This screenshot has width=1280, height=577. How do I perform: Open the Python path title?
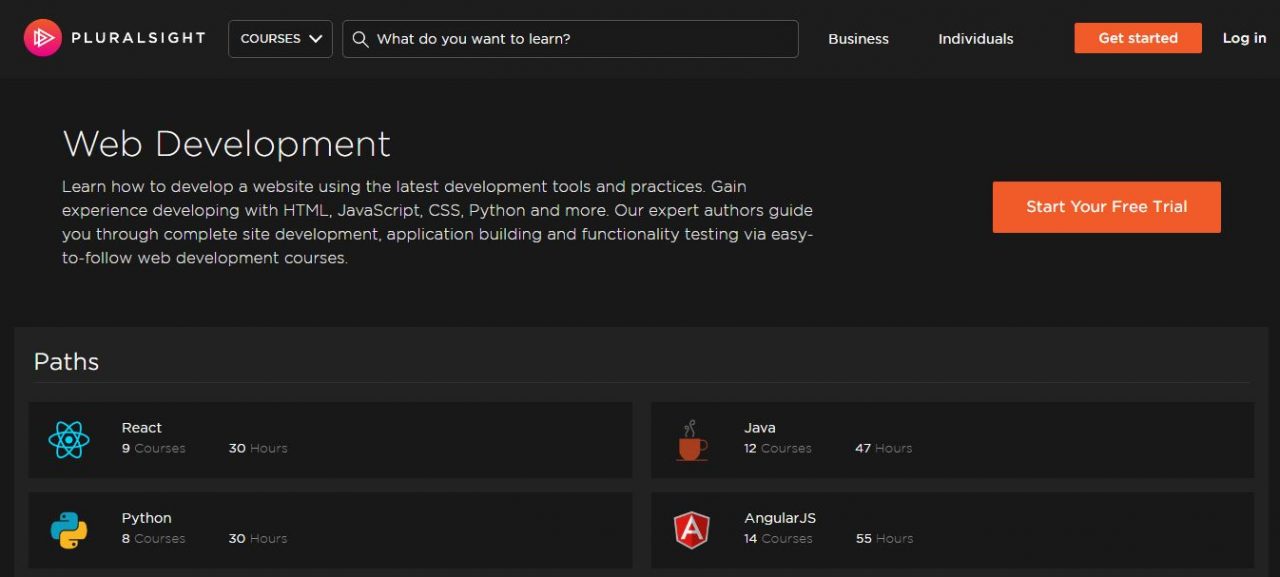click(147, 518)
